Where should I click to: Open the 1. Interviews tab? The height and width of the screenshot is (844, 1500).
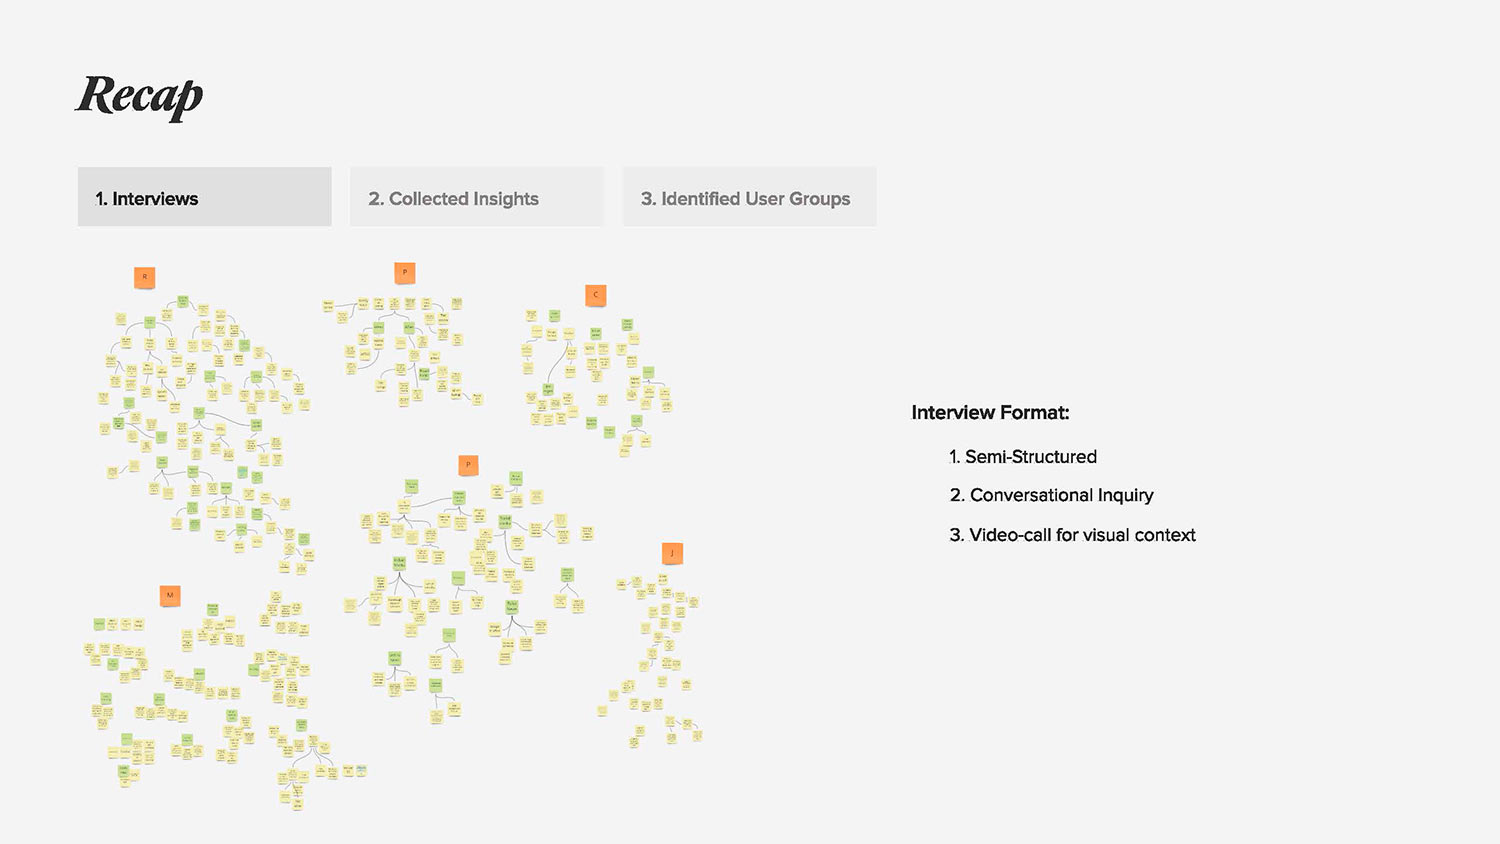205,197
